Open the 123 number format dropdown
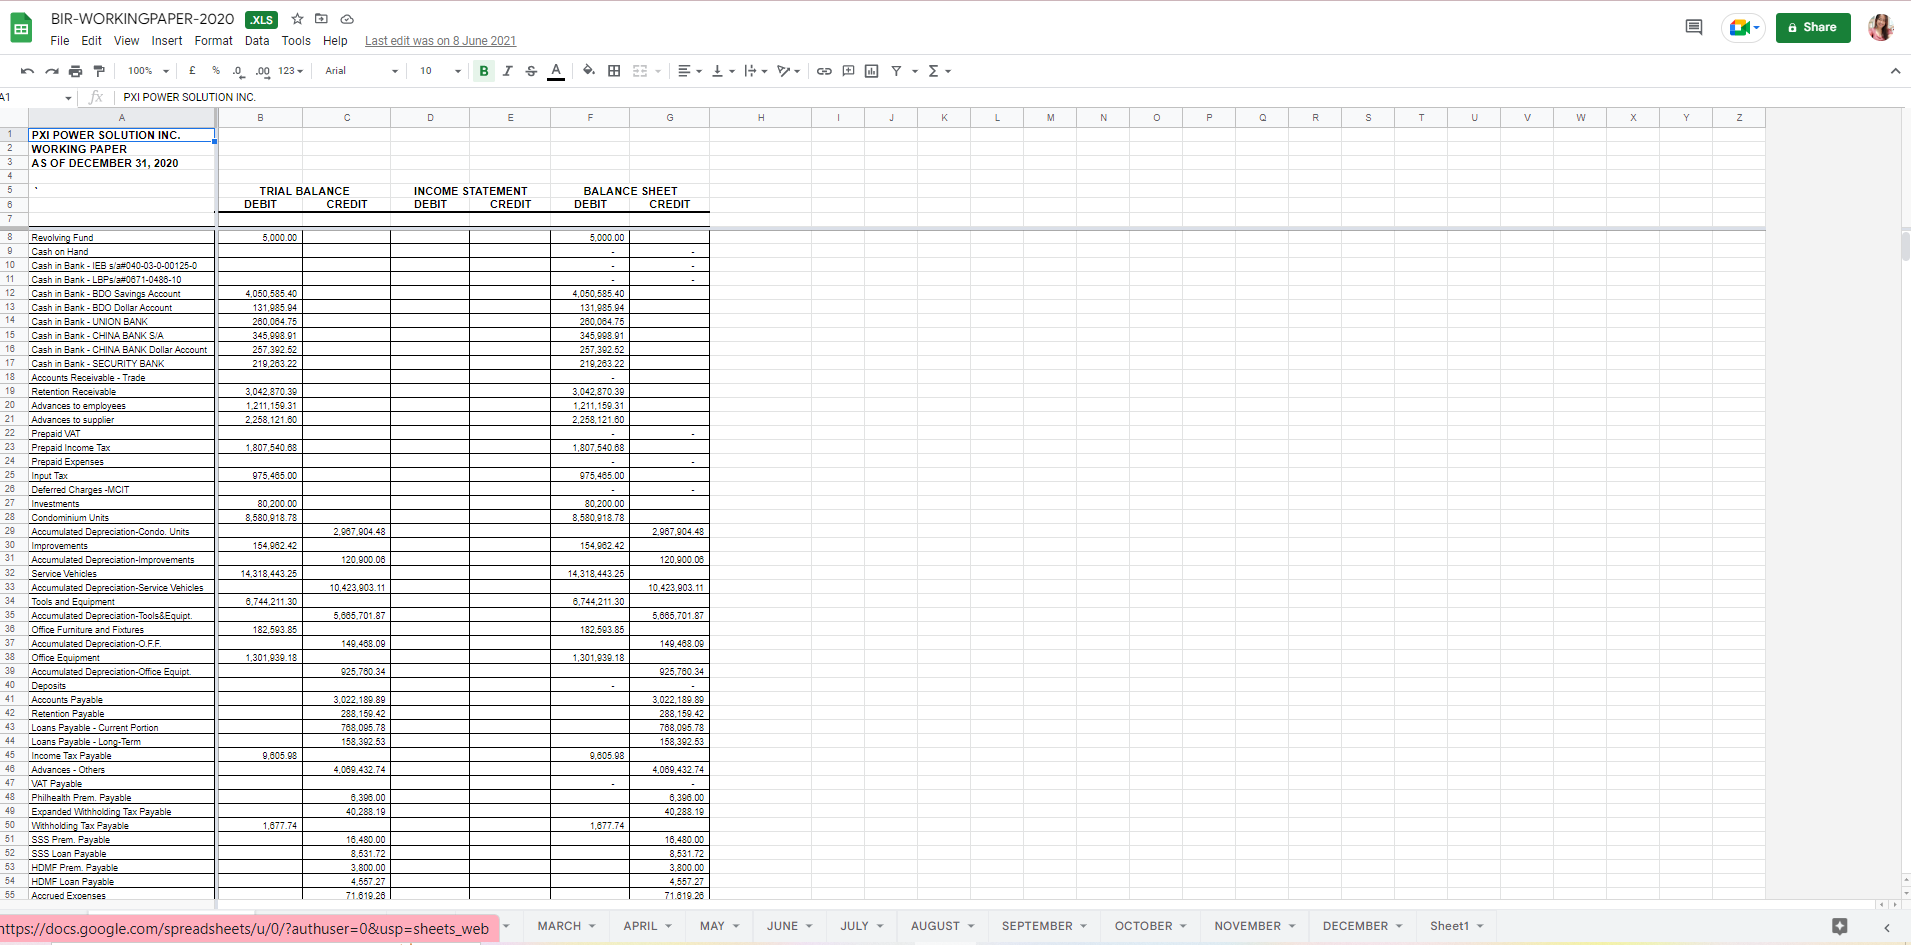This screenshot has height=945, width=1911. [291, 71]
